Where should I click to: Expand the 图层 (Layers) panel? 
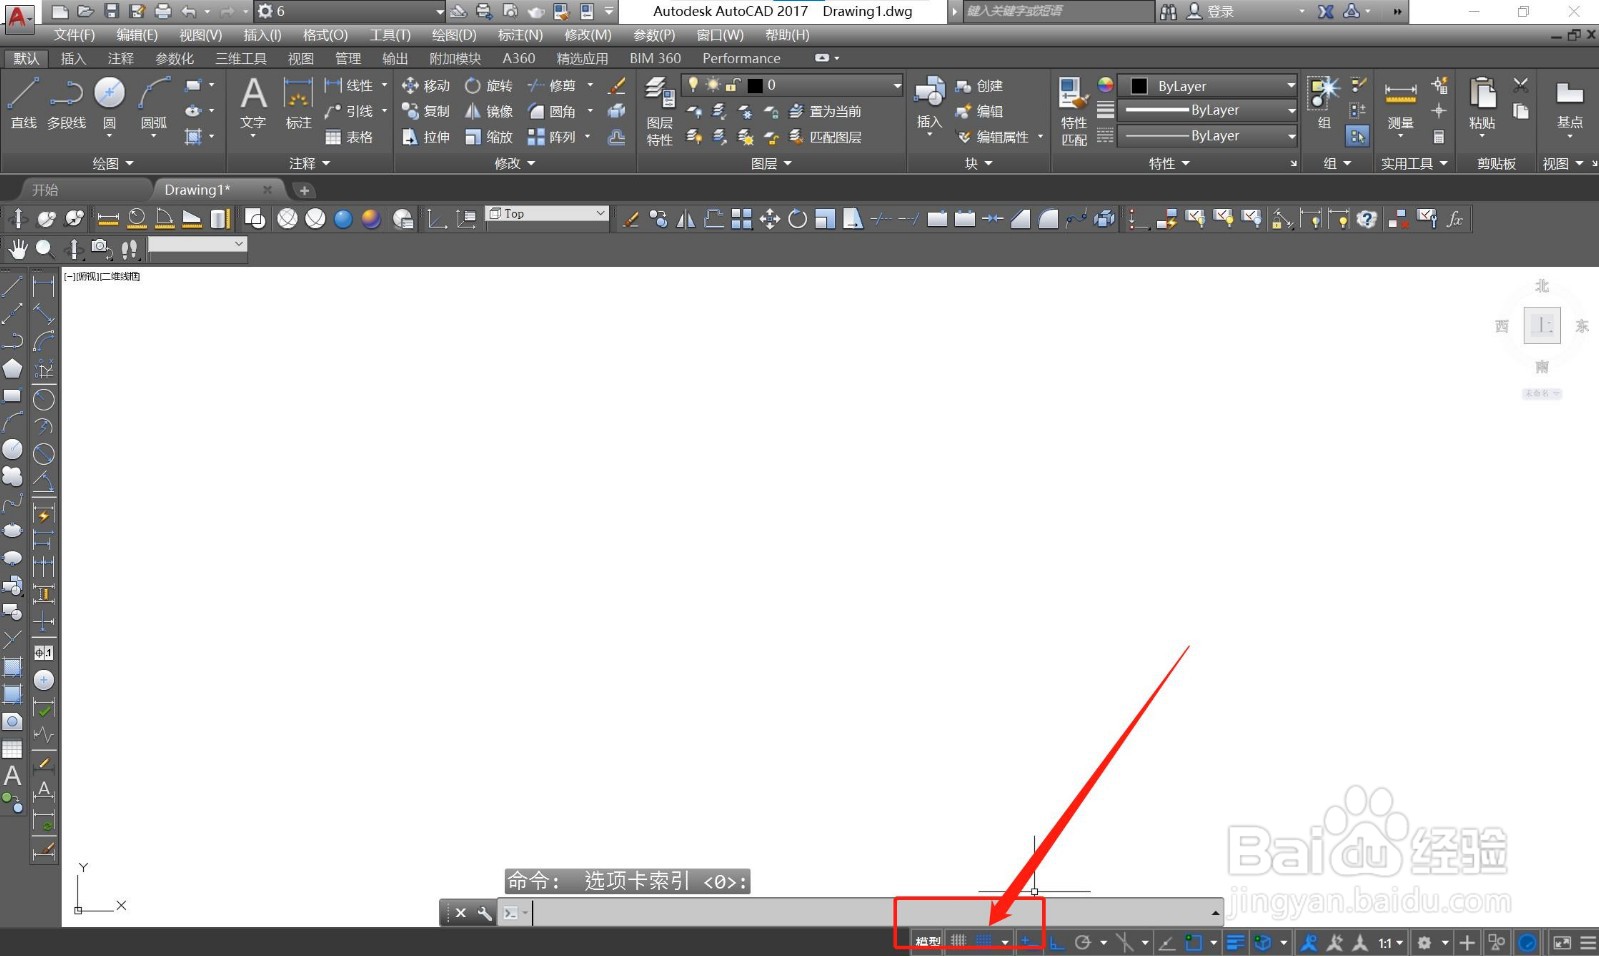[771, 163]
